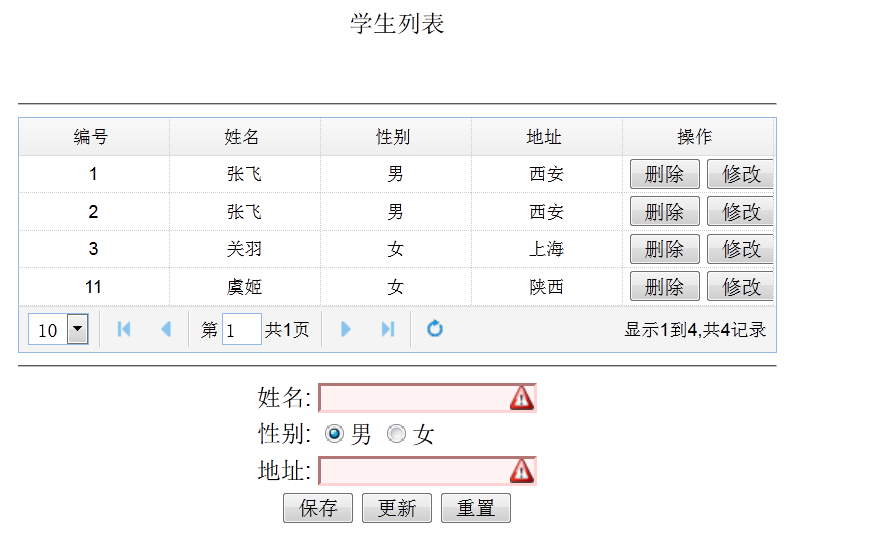Click the 保存 save button
Screen dimensions: 883x555
coord(318,508)
